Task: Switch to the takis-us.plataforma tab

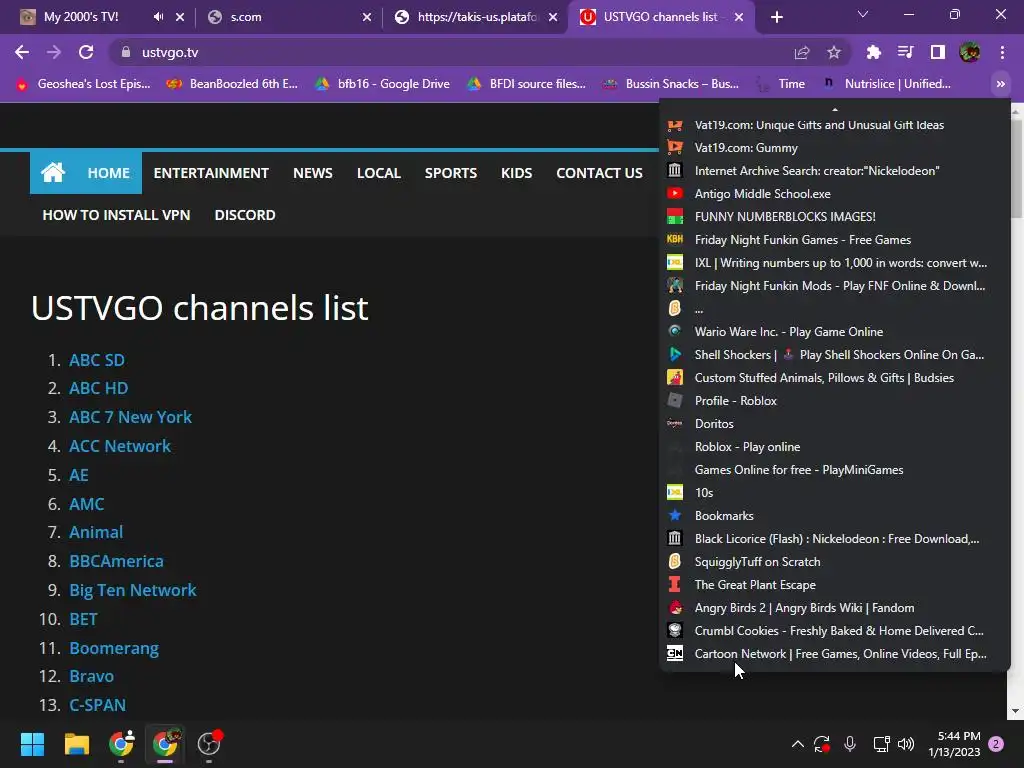Action: [467, 17]
